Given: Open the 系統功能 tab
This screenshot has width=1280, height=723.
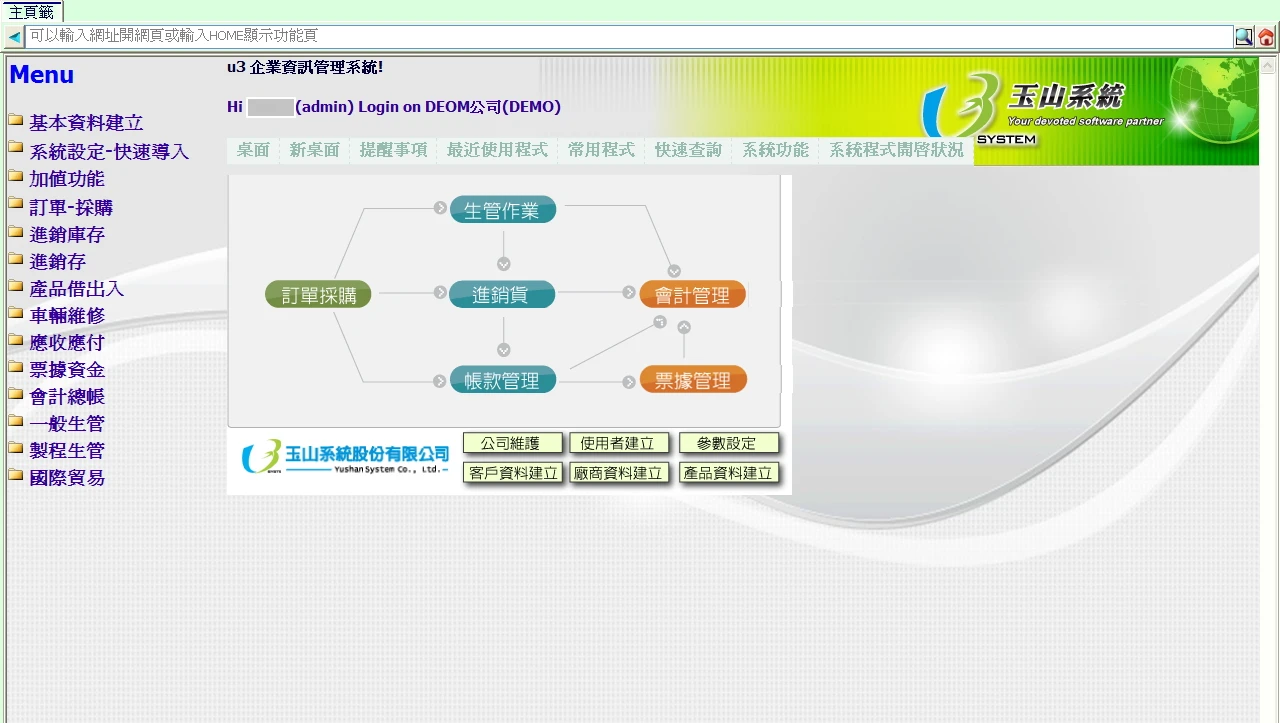Looking at the screenshot, I should 775,150.
